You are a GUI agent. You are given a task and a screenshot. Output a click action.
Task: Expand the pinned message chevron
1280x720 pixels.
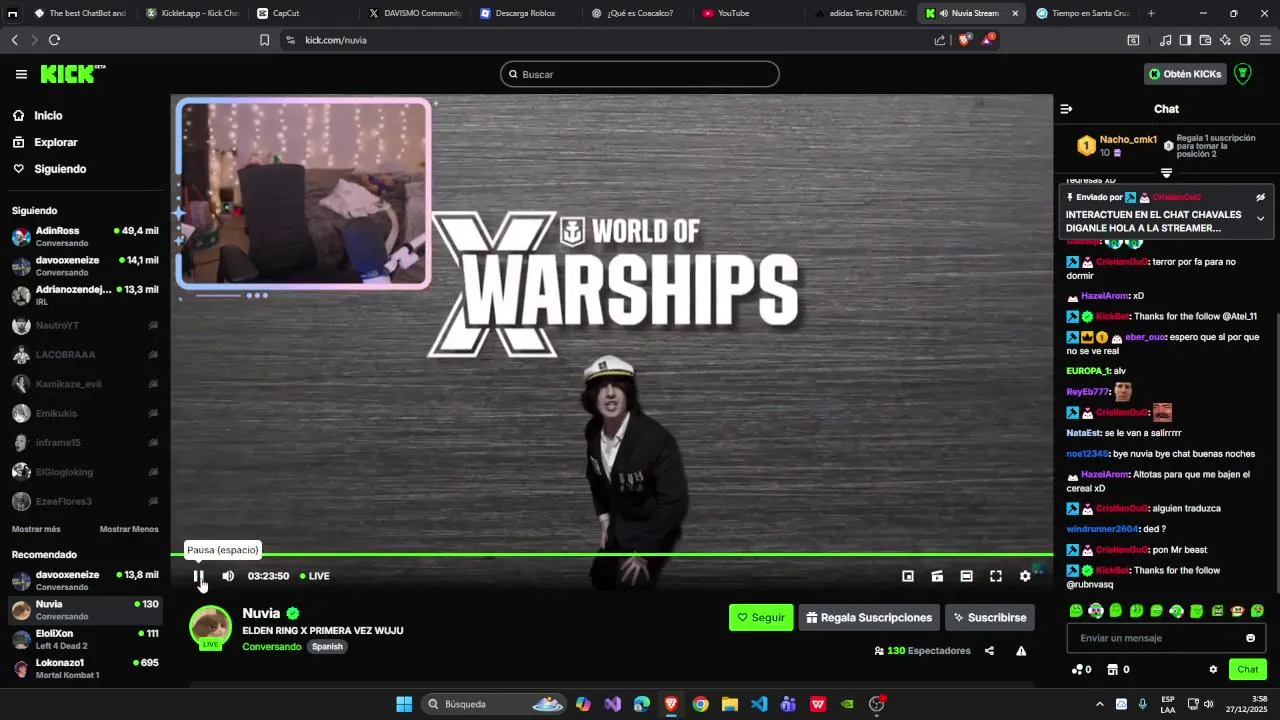tap(1260, 219)
